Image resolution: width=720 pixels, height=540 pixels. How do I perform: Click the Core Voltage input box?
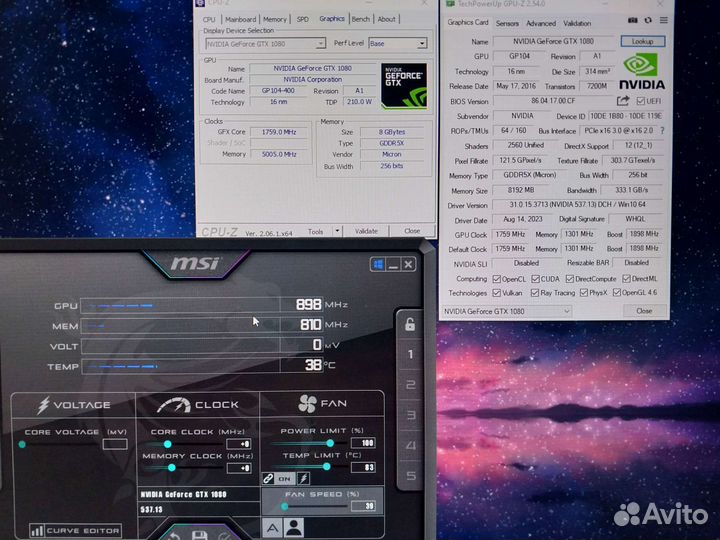115,444
